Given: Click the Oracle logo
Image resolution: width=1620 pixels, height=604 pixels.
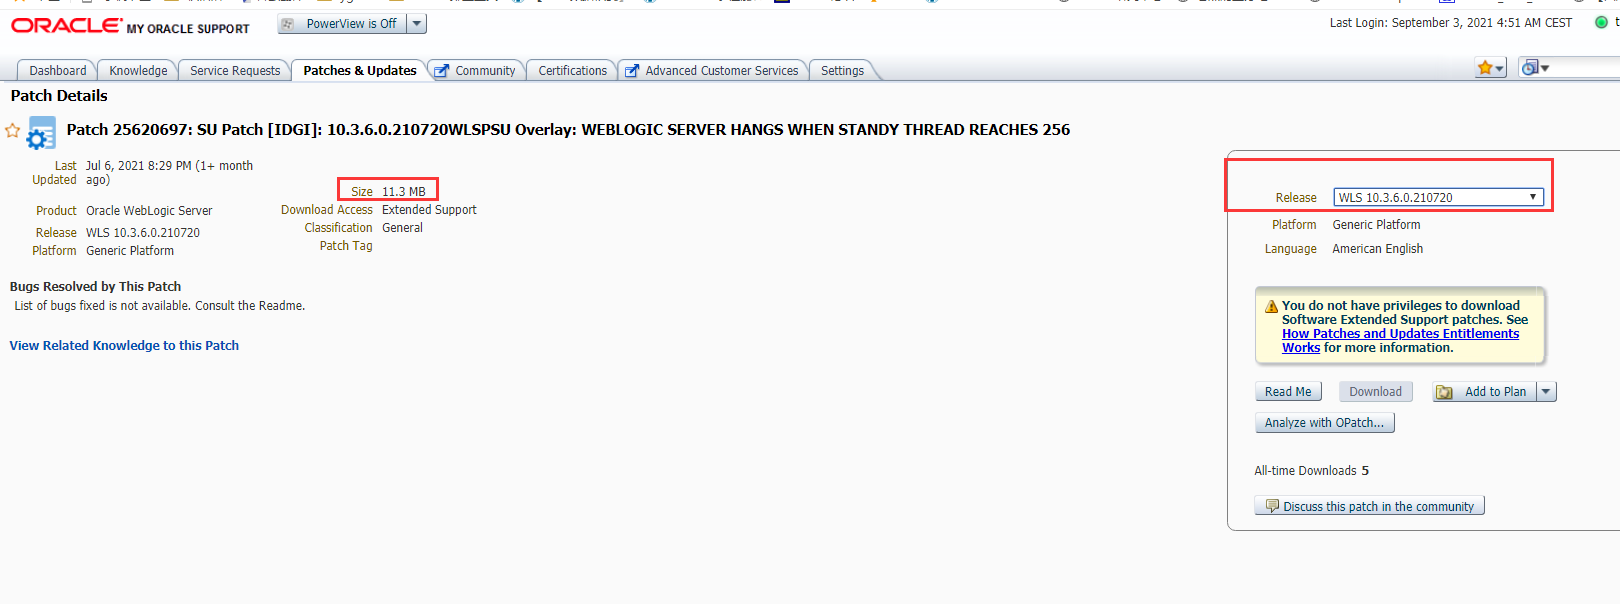Looking at the screenshot, I should point(66,25).
